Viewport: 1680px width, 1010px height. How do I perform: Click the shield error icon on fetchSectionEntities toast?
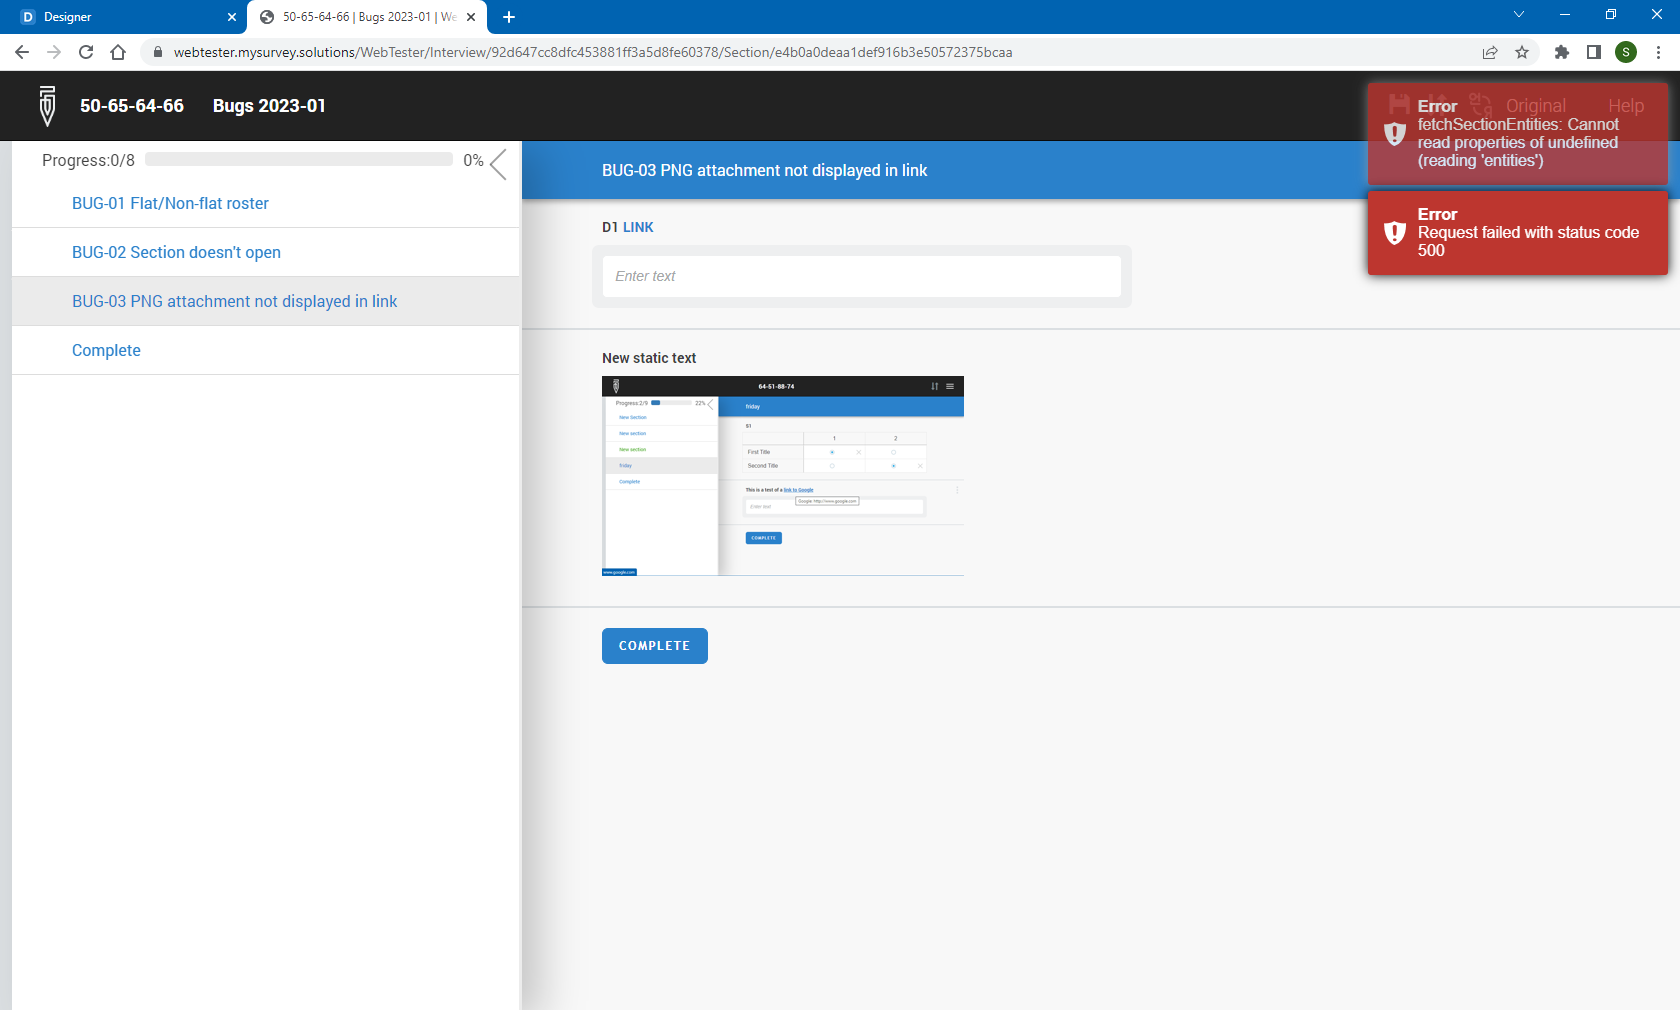(1395, 134)
